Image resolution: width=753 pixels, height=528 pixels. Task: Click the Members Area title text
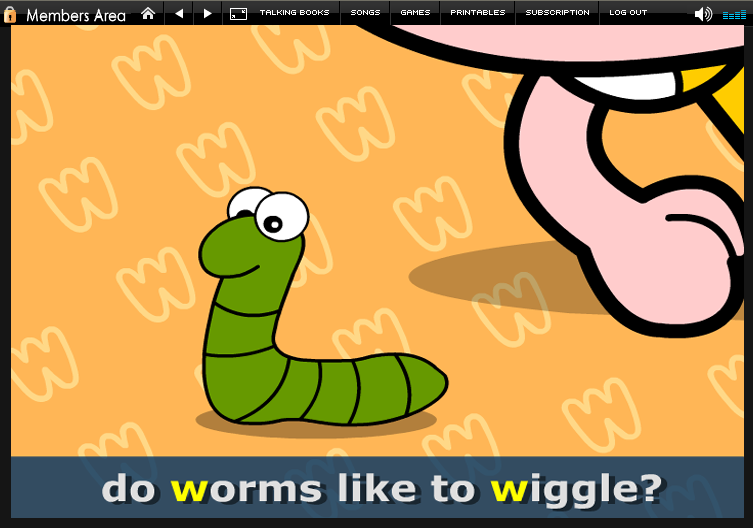click(76, 15)
